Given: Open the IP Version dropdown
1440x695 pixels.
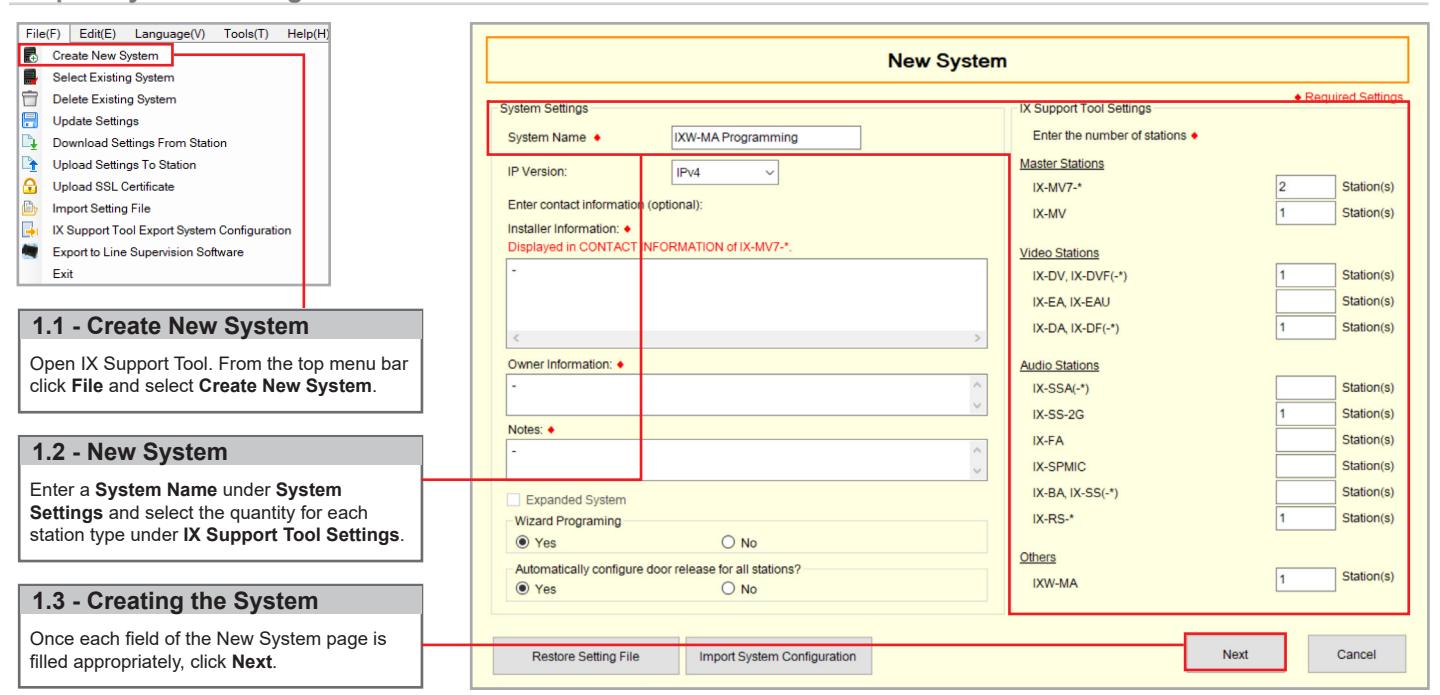Looking at the screenshot, I should point(725,171).
